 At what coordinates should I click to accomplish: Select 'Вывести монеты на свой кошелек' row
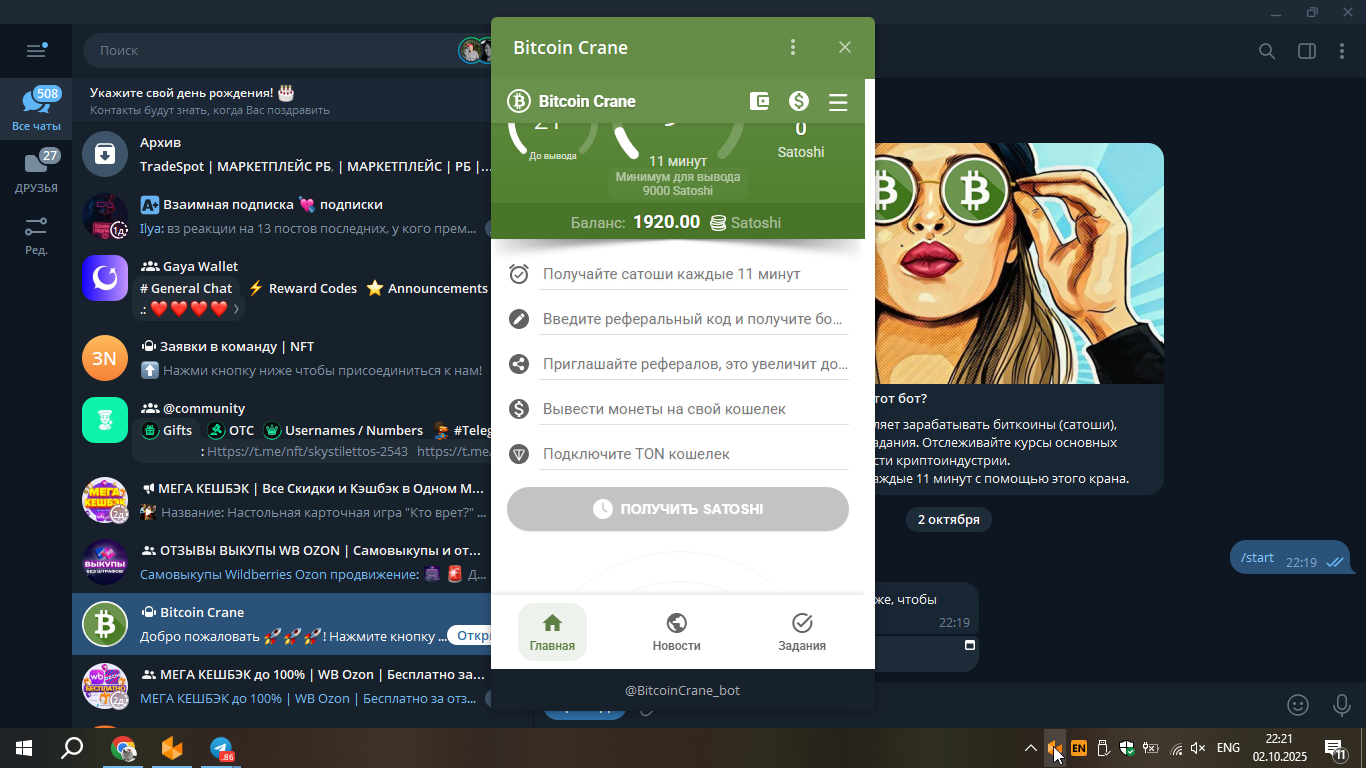(x=678, y=409)
